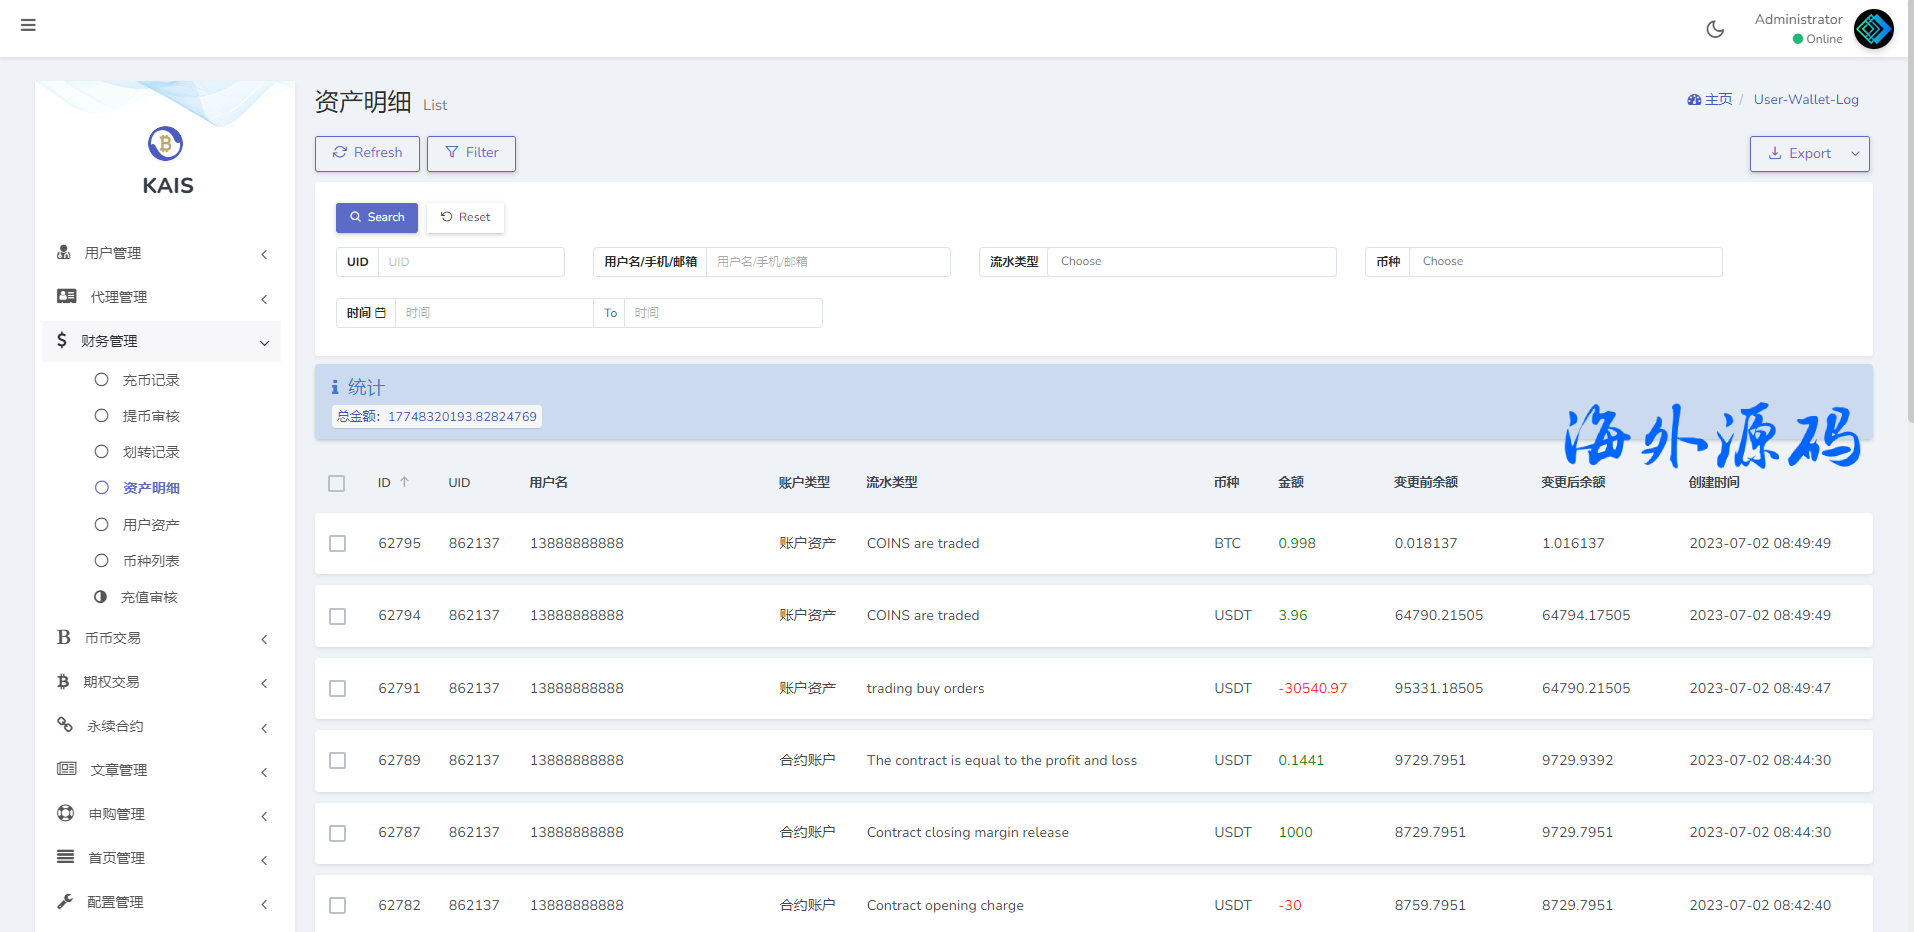
Task: Click the KAIS bitcoin logo
Action: (x=166, y=144)
